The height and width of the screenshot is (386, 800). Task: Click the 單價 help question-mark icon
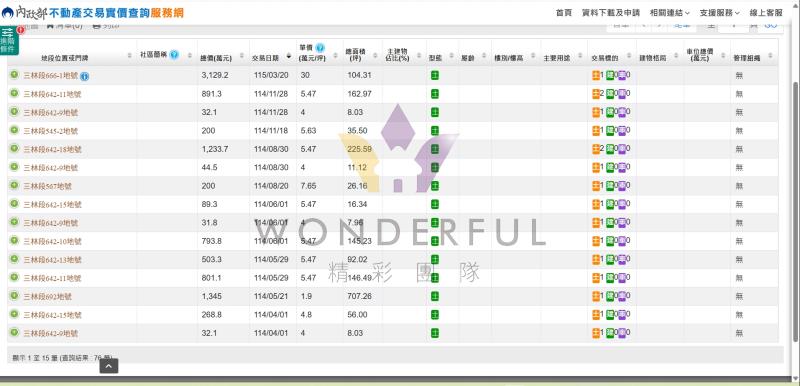point(319,48)
